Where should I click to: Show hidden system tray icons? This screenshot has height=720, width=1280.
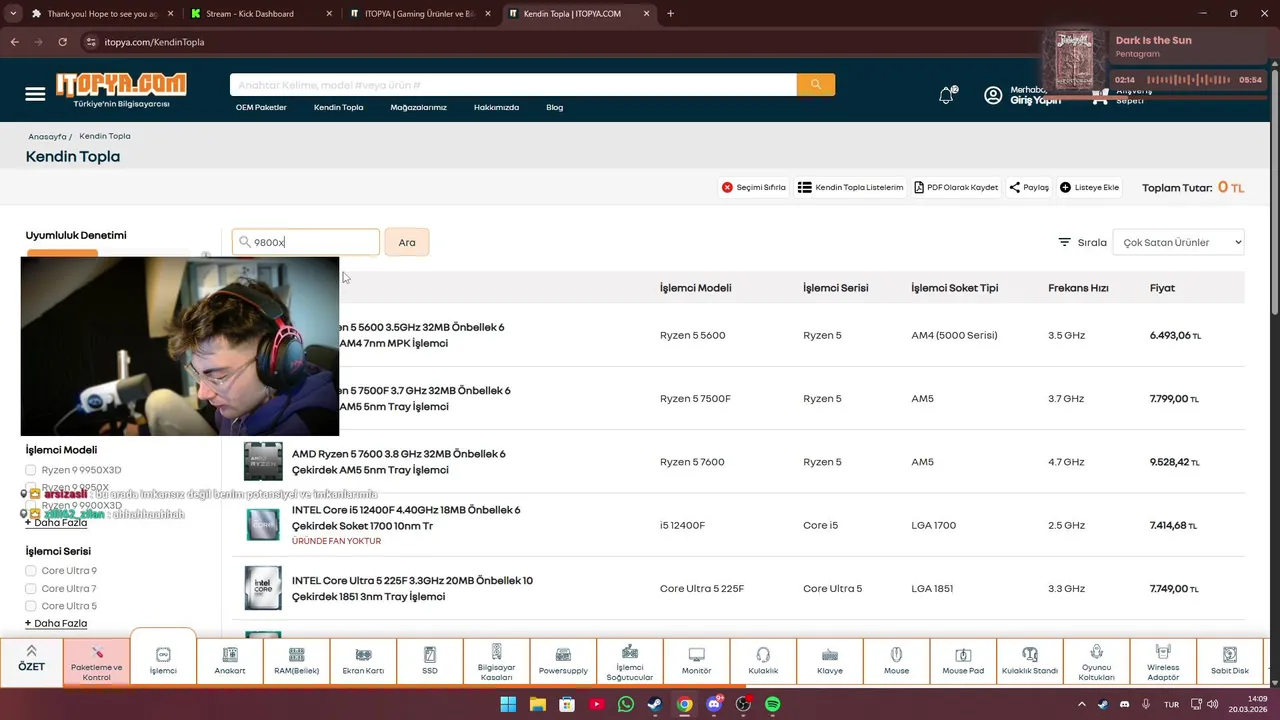click(1081, 704)
